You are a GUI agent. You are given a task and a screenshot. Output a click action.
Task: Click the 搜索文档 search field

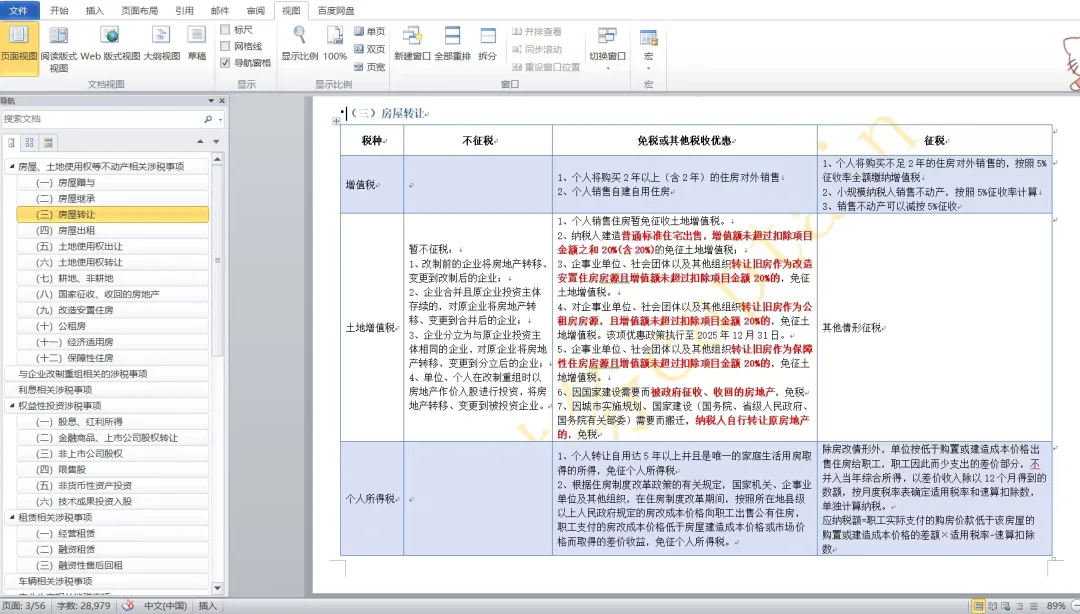coord(100,118)
